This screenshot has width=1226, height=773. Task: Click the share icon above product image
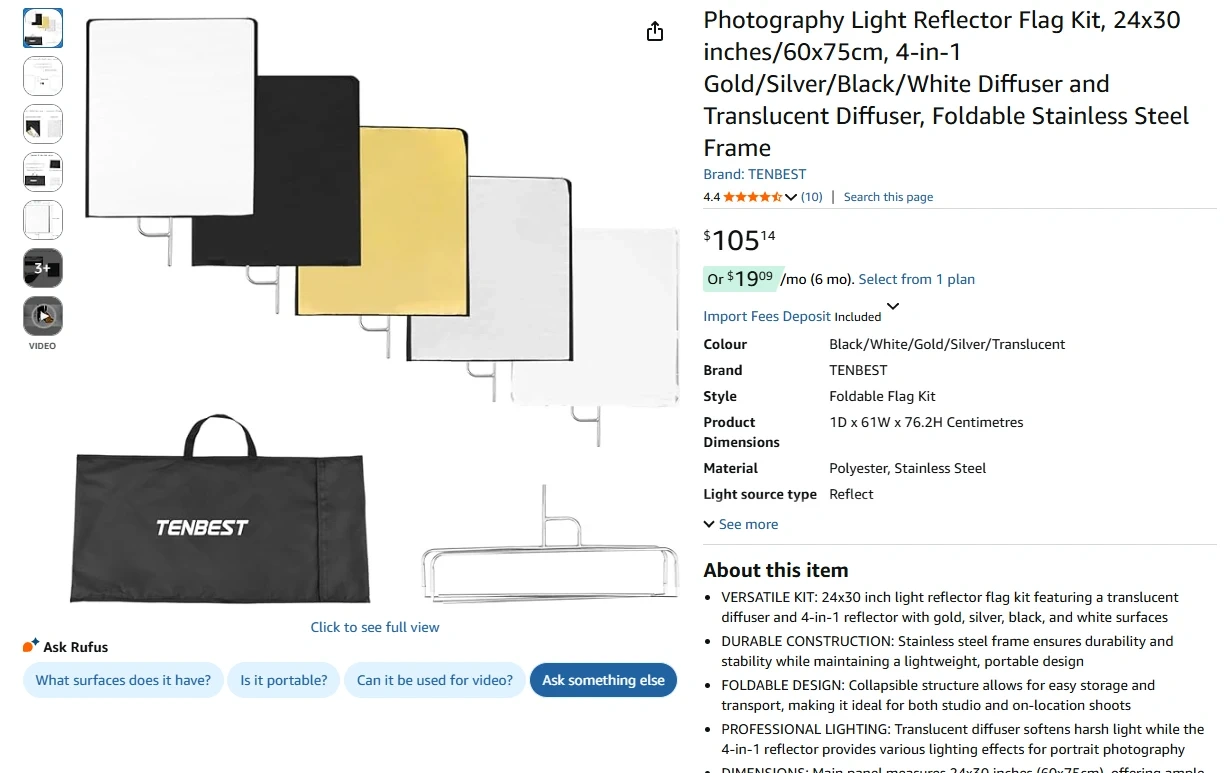(655, 32)
